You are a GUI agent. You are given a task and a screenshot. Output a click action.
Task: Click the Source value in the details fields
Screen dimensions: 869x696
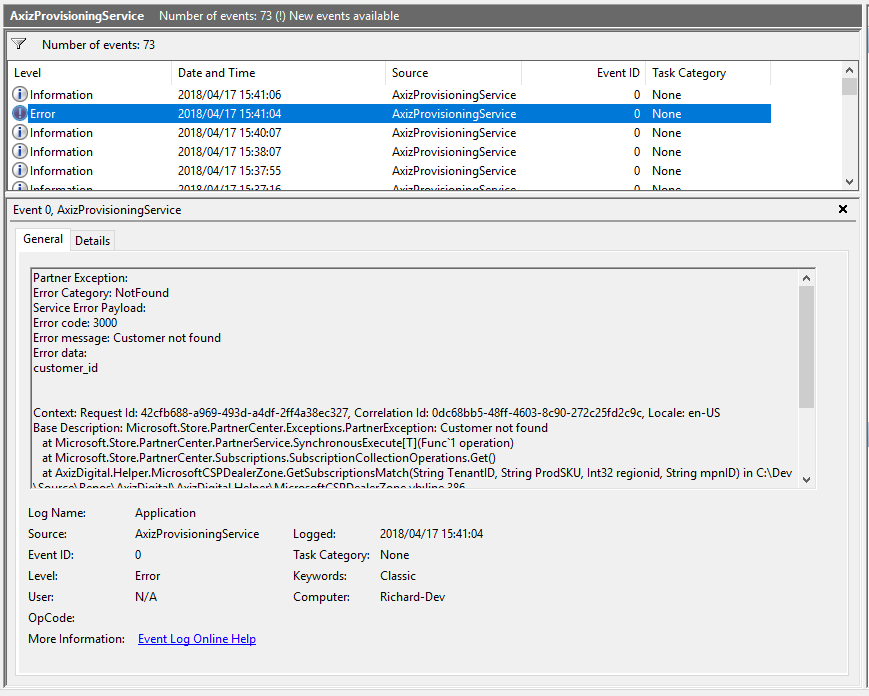pos(197,534)
